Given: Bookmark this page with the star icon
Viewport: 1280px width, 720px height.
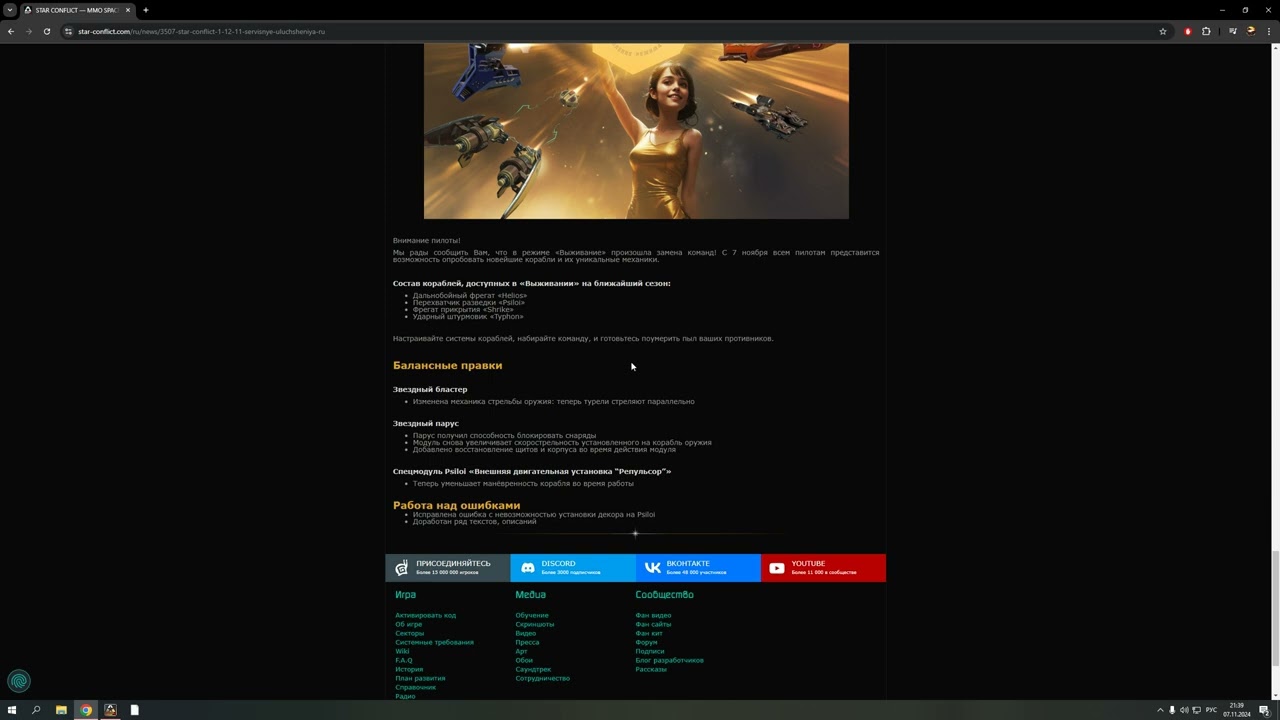Looking at the screenshot, I should click(x=1163, y=31).
